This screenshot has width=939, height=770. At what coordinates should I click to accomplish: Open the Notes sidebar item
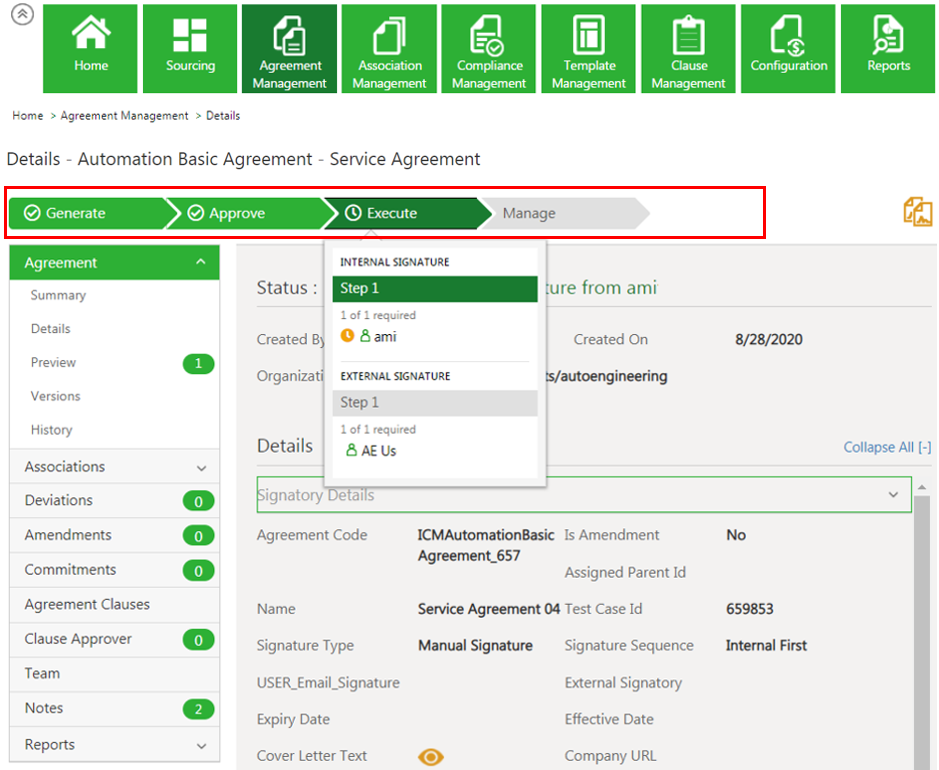(44, 708)
